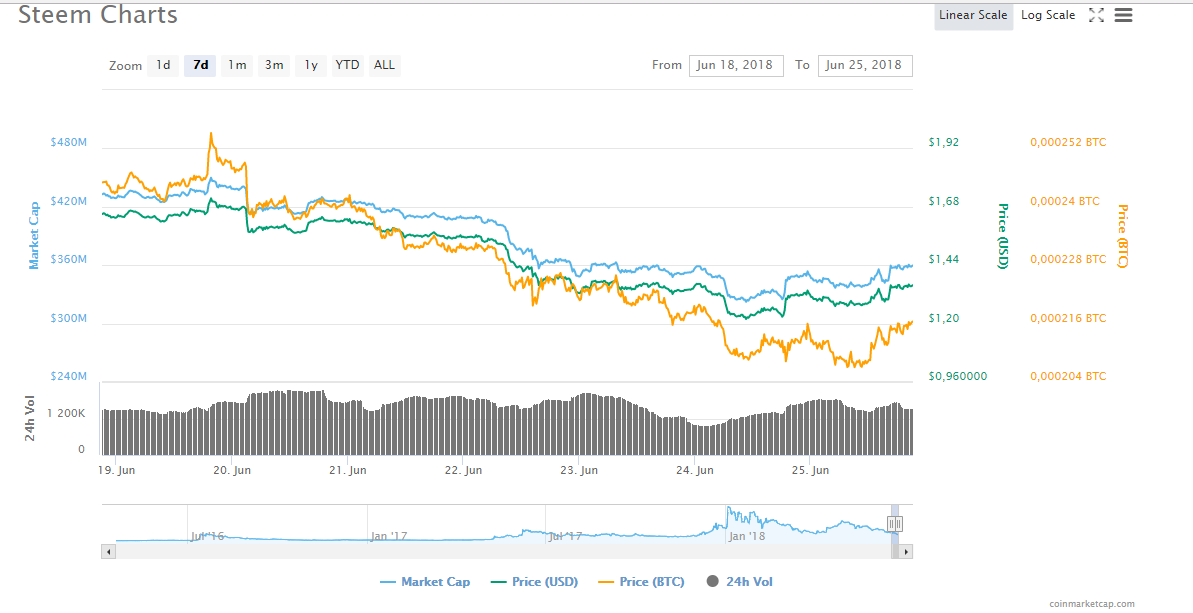Switch to Linear Scale
The height and width of the screenshot is (613, 1193).
click(x=973, y=15)
